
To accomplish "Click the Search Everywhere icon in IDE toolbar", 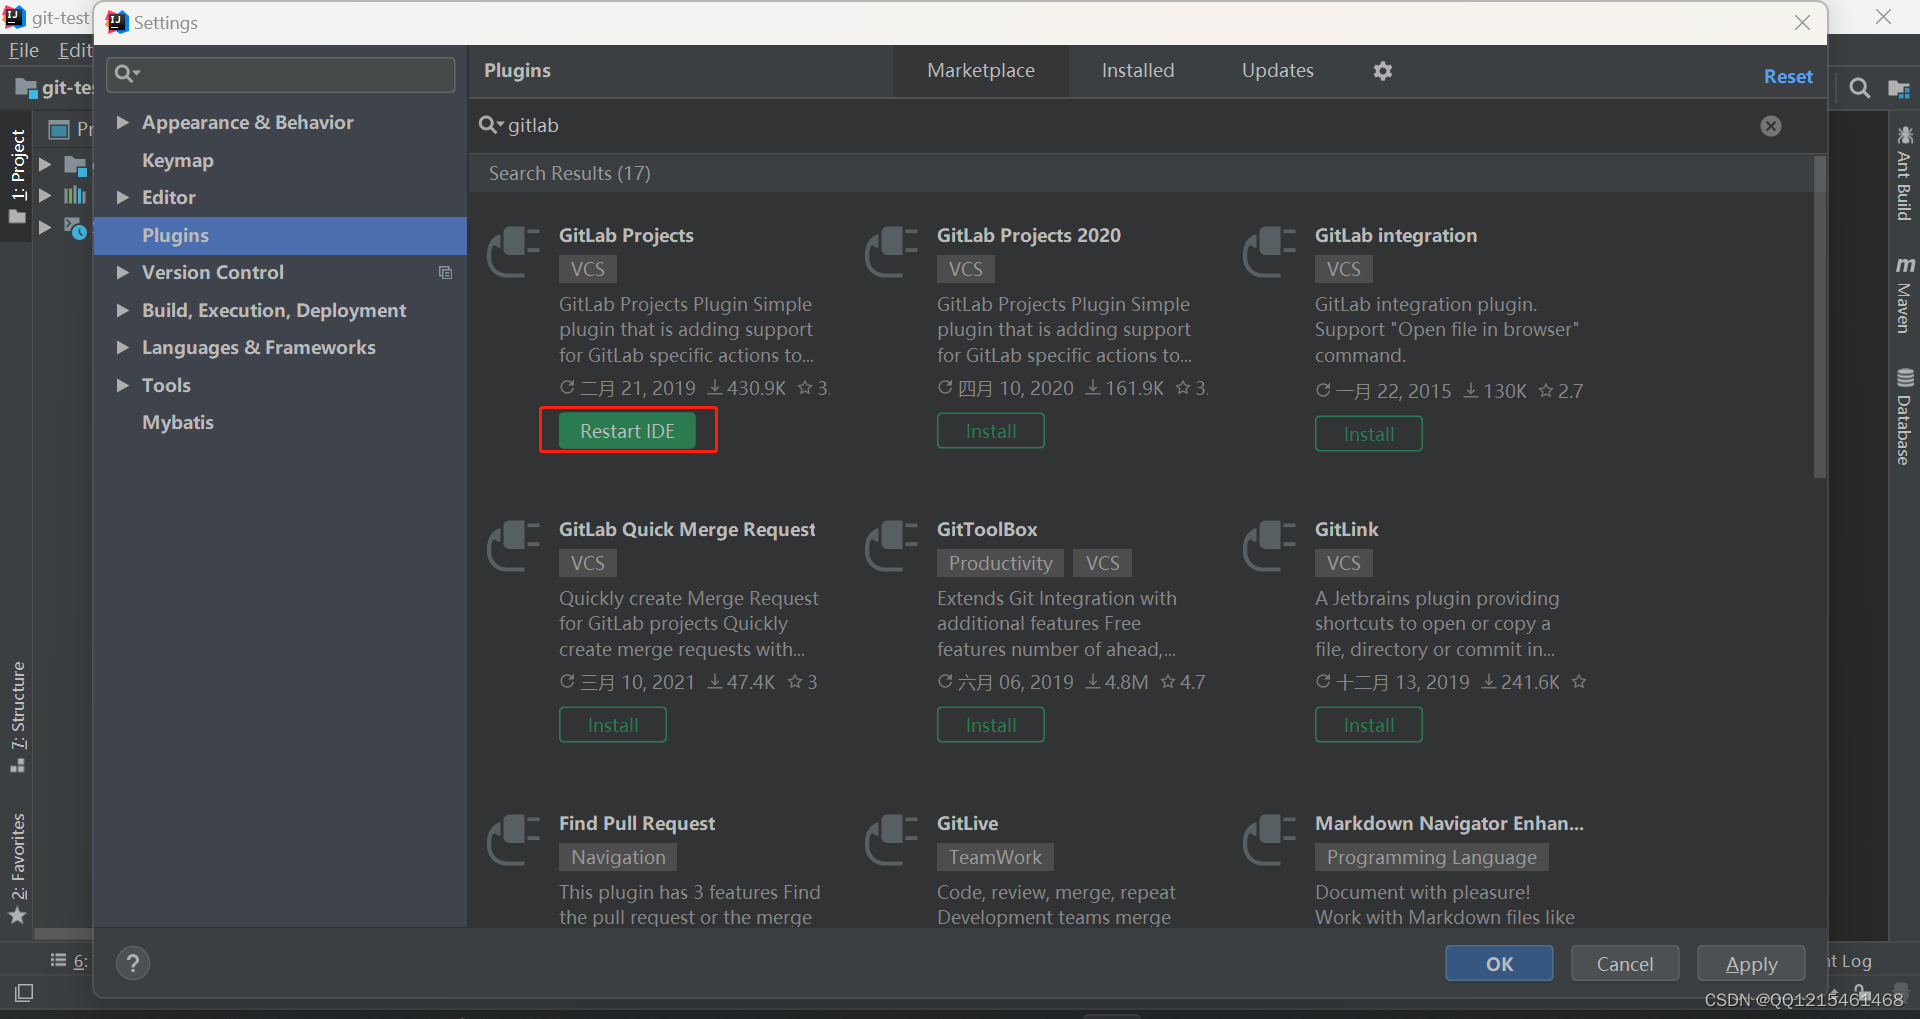I will click(1859, 88).
